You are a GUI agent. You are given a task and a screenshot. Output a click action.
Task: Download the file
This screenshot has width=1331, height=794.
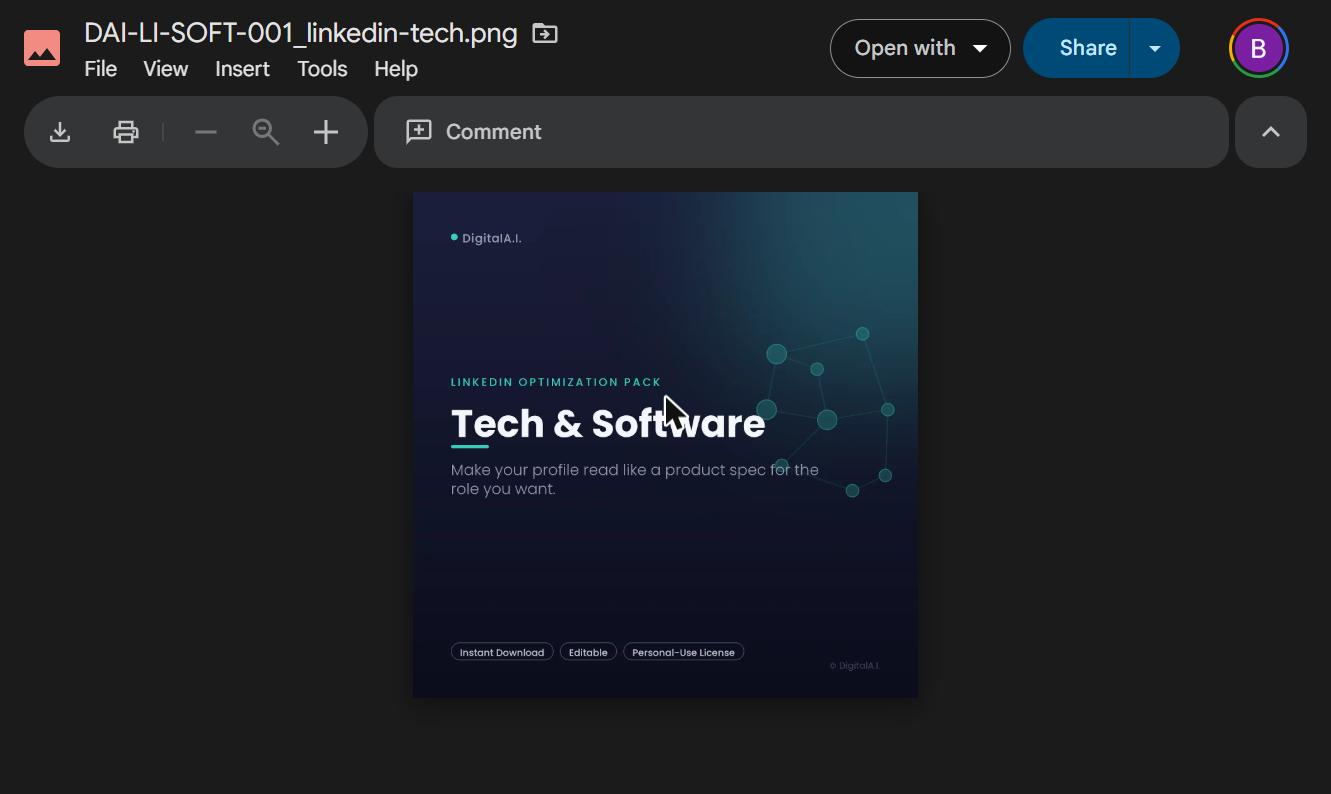(x=60, y=132)
